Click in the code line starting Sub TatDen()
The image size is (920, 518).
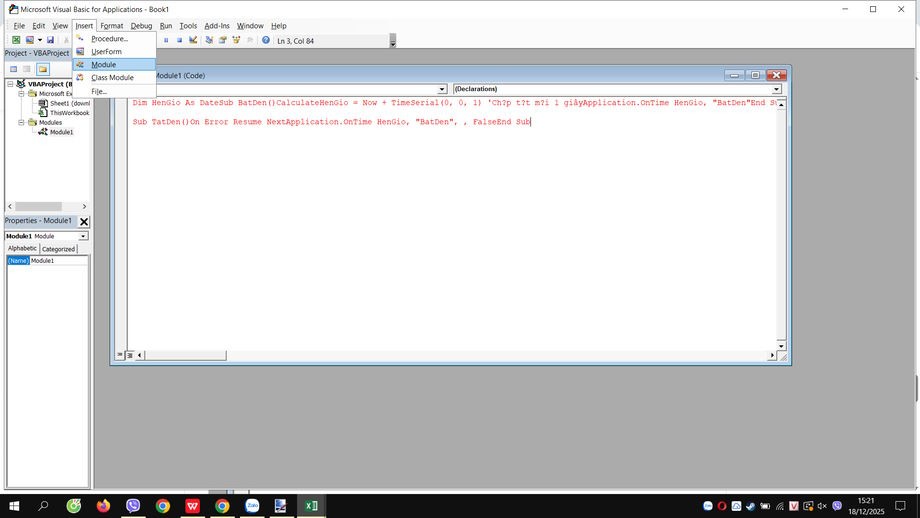point(332,122)
